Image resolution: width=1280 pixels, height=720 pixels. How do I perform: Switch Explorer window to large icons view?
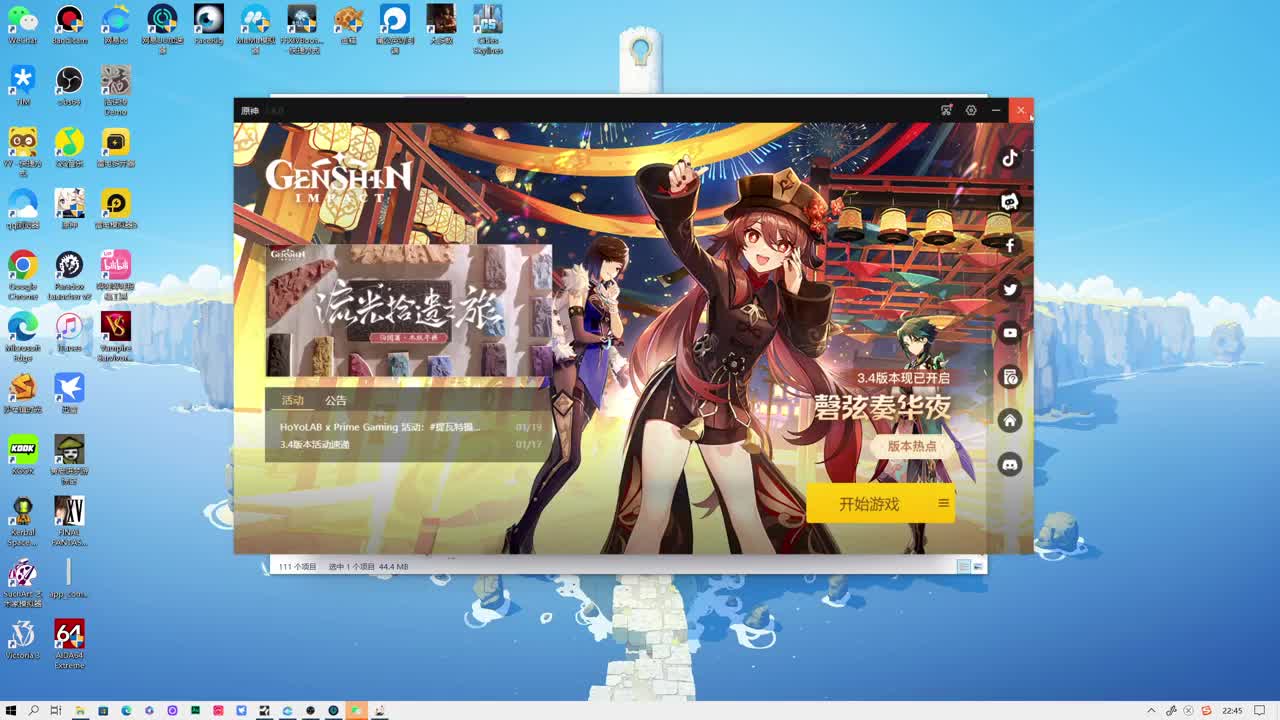(978, 566)
